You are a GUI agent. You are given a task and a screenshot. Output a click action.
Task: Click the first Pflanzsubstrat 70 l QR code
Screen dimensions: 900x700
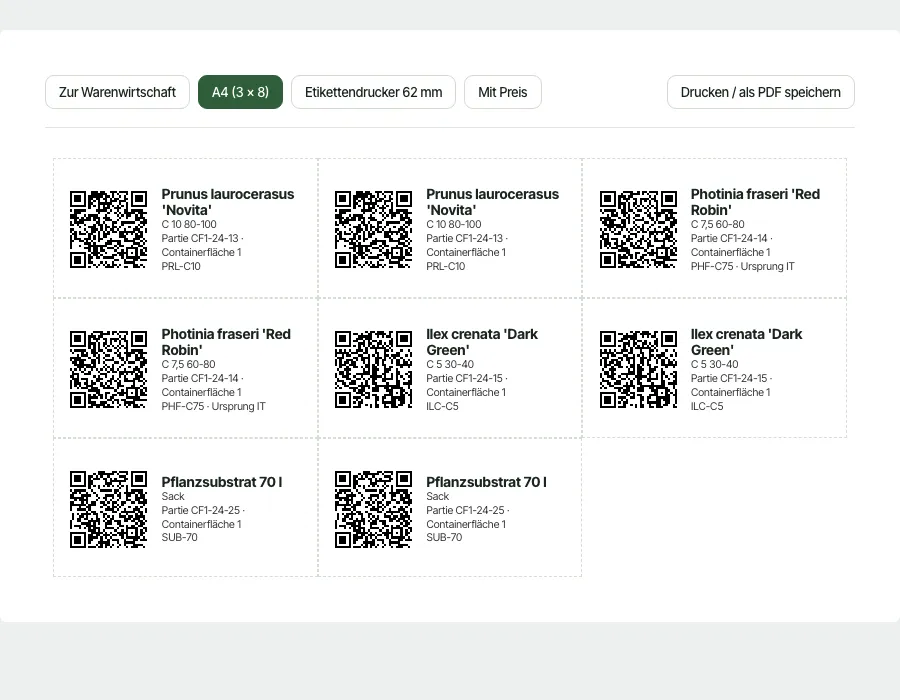(108, 510)
